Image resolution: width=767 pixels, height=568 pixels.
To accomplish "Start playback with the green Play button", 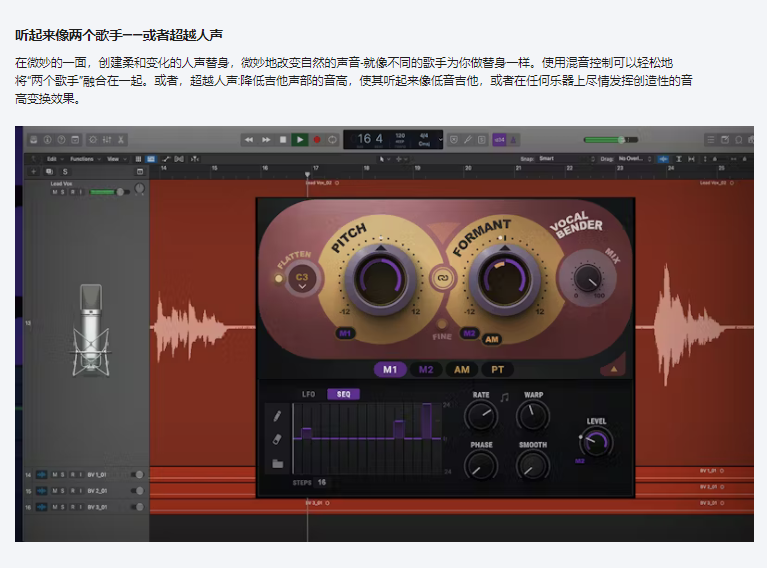I will coord(300,140).
